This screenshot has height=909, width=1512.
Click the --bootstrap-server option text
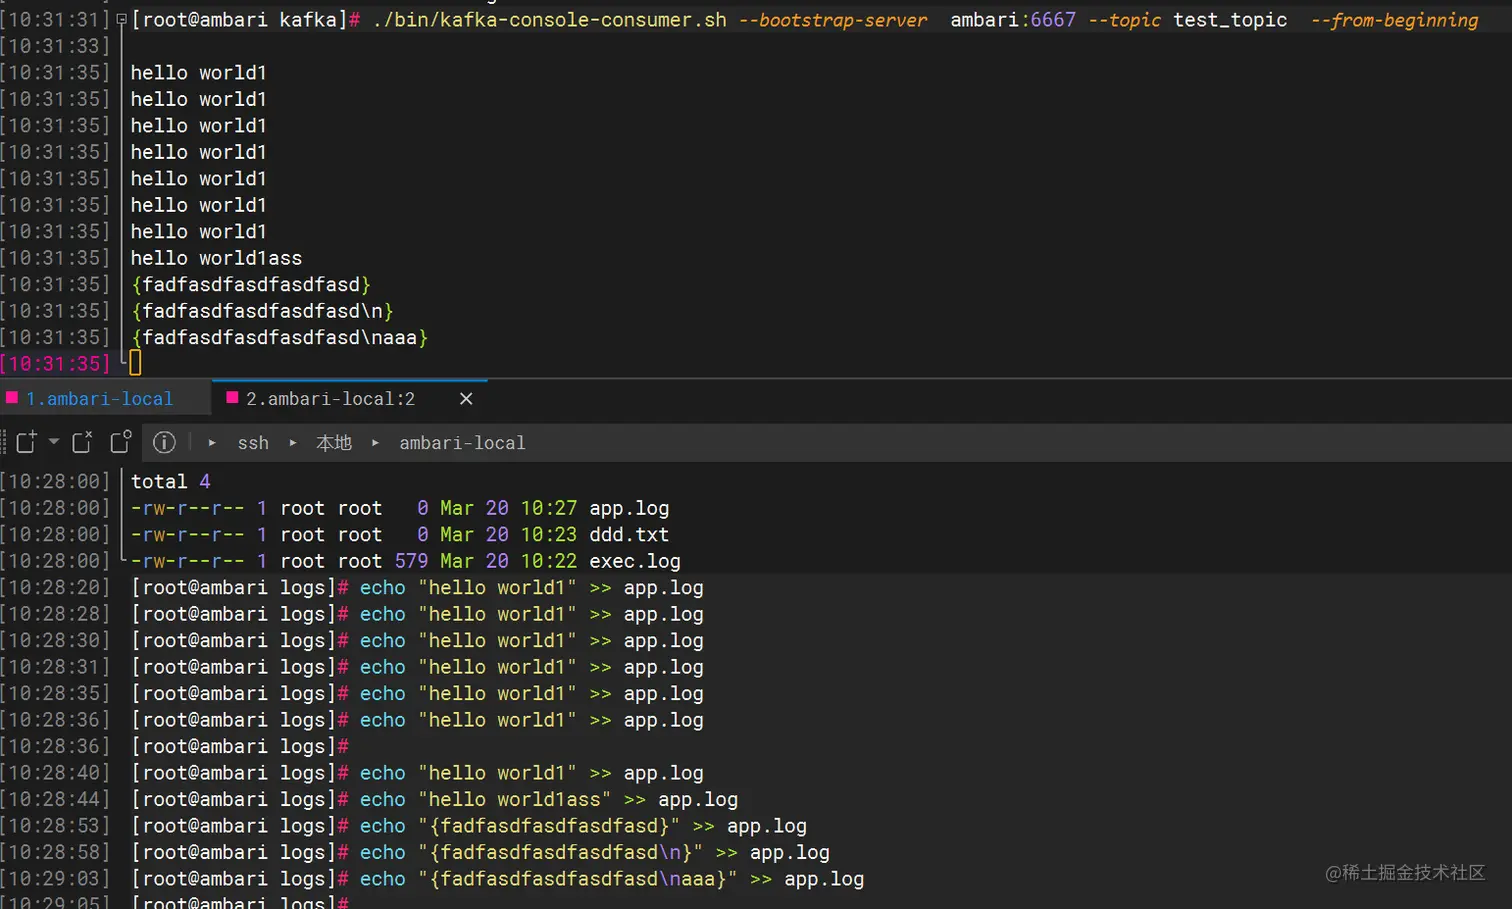pyautogui.click(x=833, y=20)
